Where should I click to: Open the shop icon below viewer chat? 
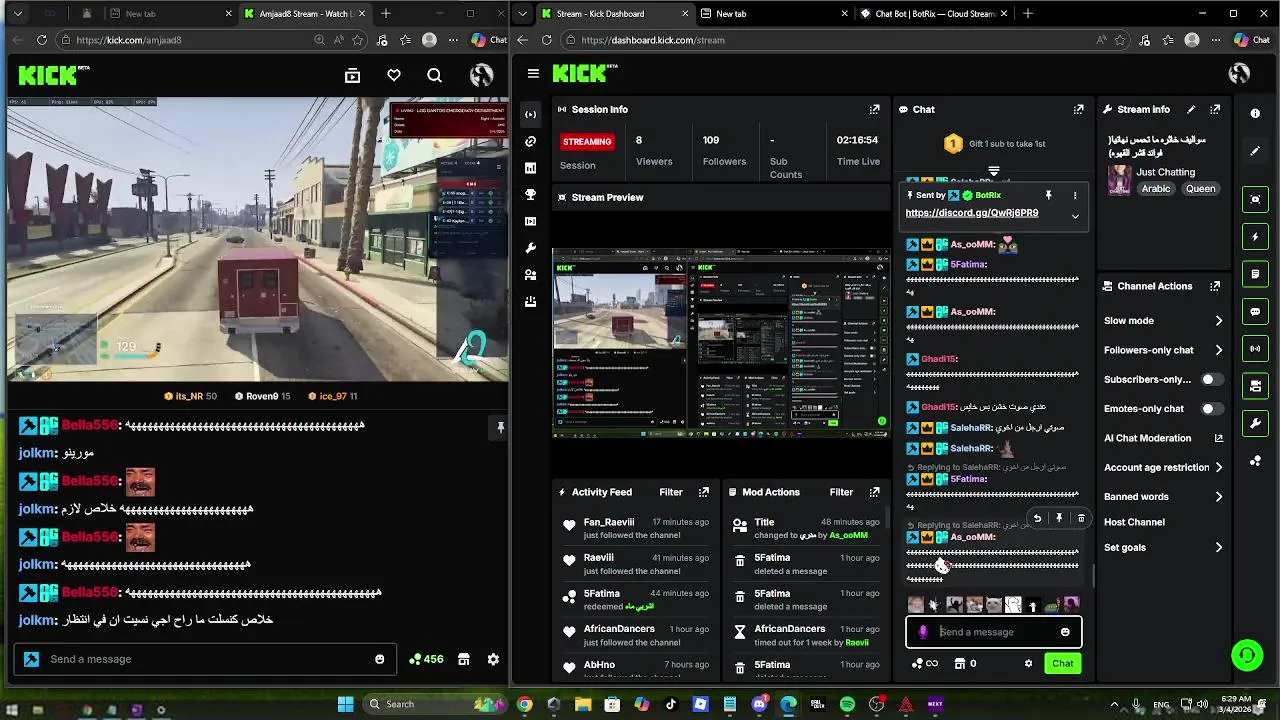464,659
